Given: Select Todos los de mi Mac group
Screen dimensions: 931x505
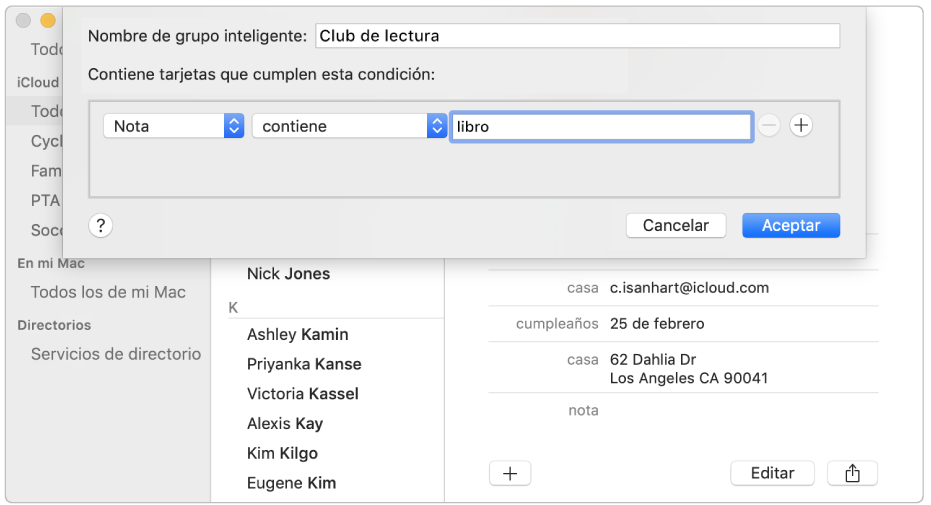Looking at the screenshot, I should tap(108, 292).
